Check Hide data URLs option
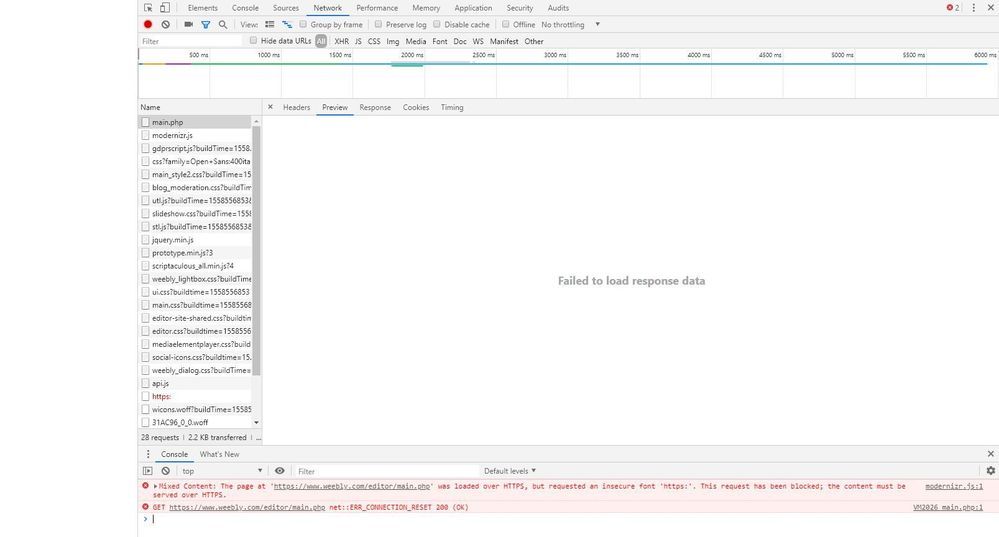 coord(254,41)
